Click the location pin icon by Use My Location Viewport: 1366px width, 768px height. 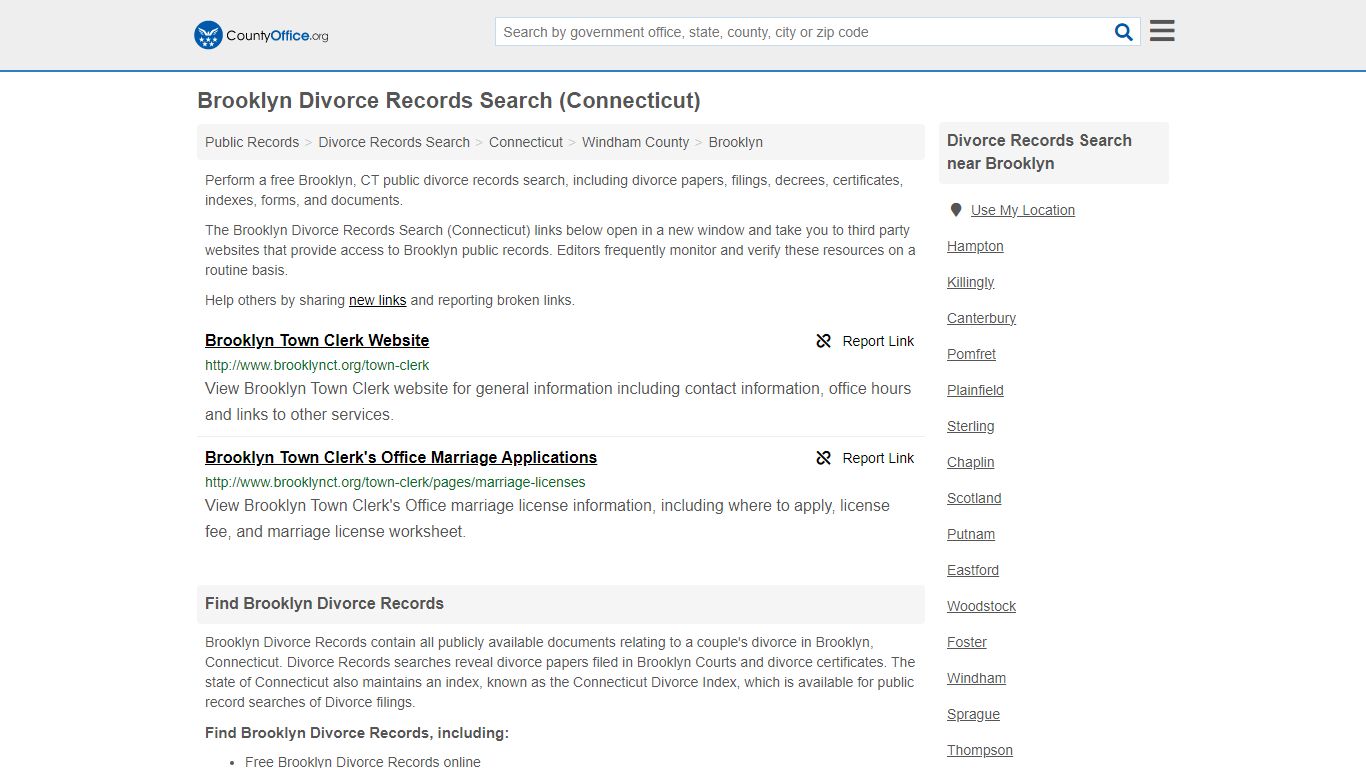pos(956,210)
